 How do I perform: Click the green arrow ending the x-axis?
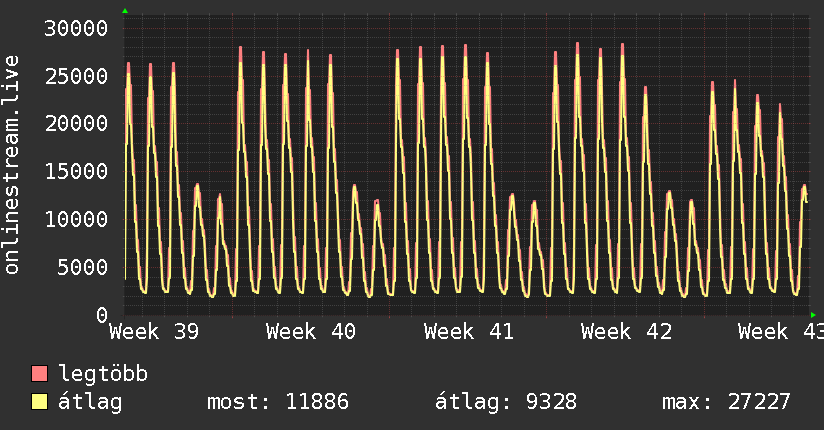pos(813,315)
